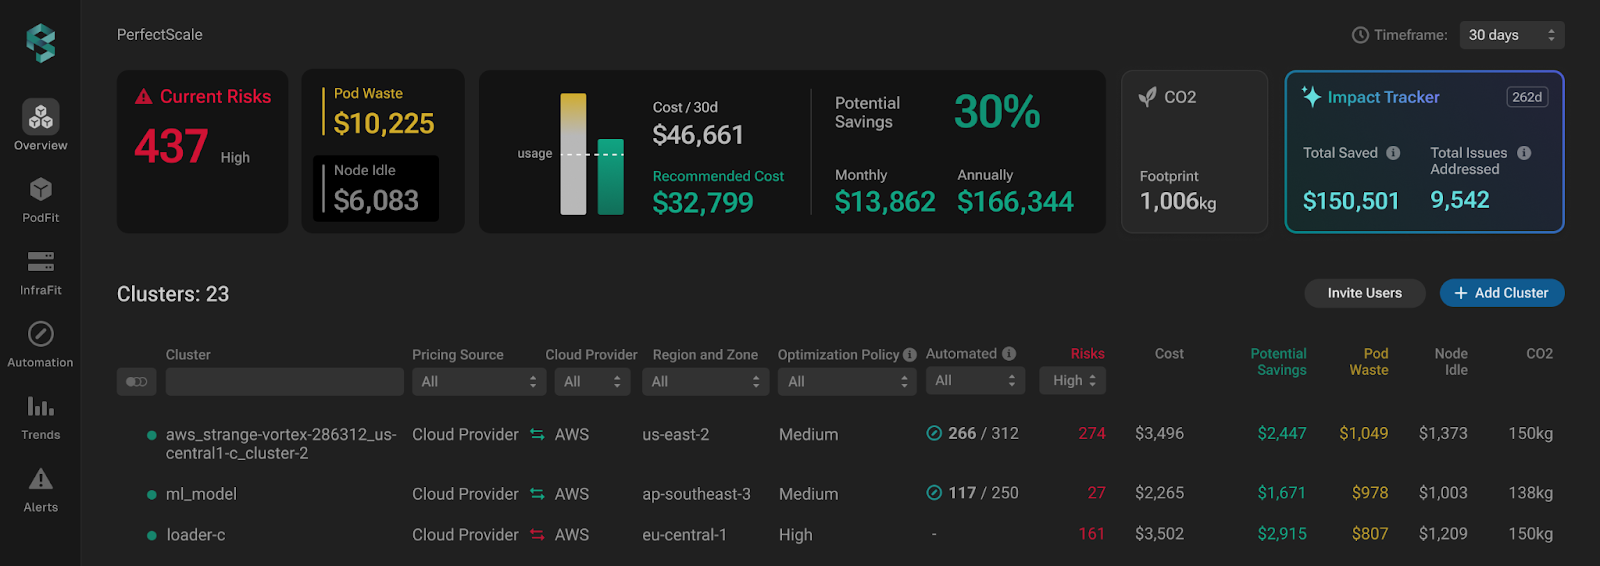The image size is (1600, 566).
Task: Click the pricing source swap icon for aws_strange-vortex
Action: pos(537,434)
